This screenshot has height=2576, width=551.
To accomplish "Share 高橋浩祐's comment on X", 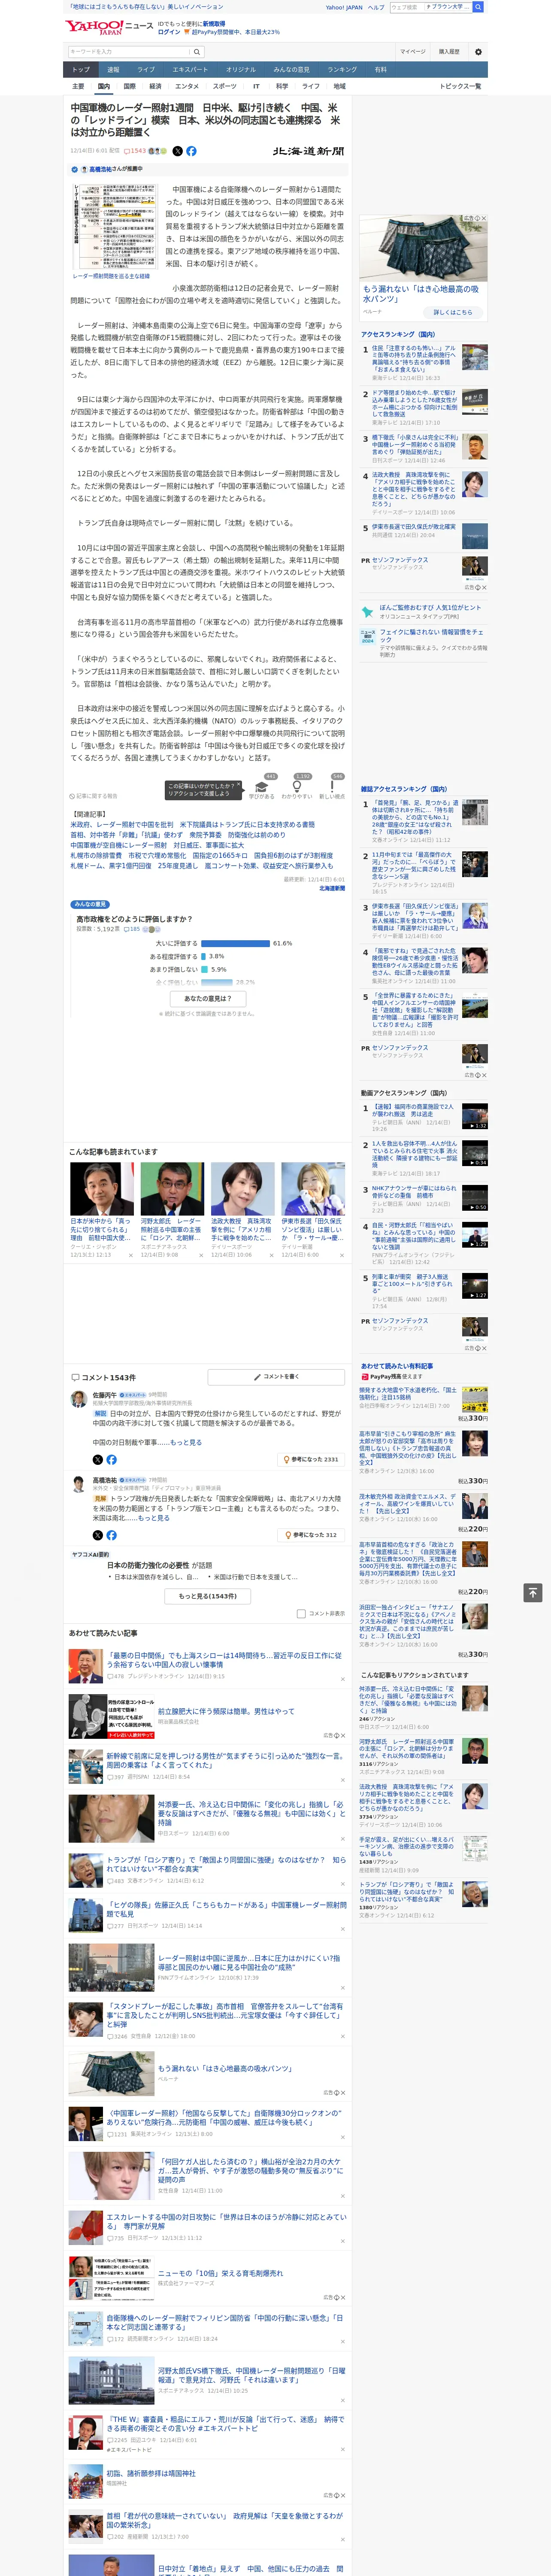I will (x=98, y=1535).
